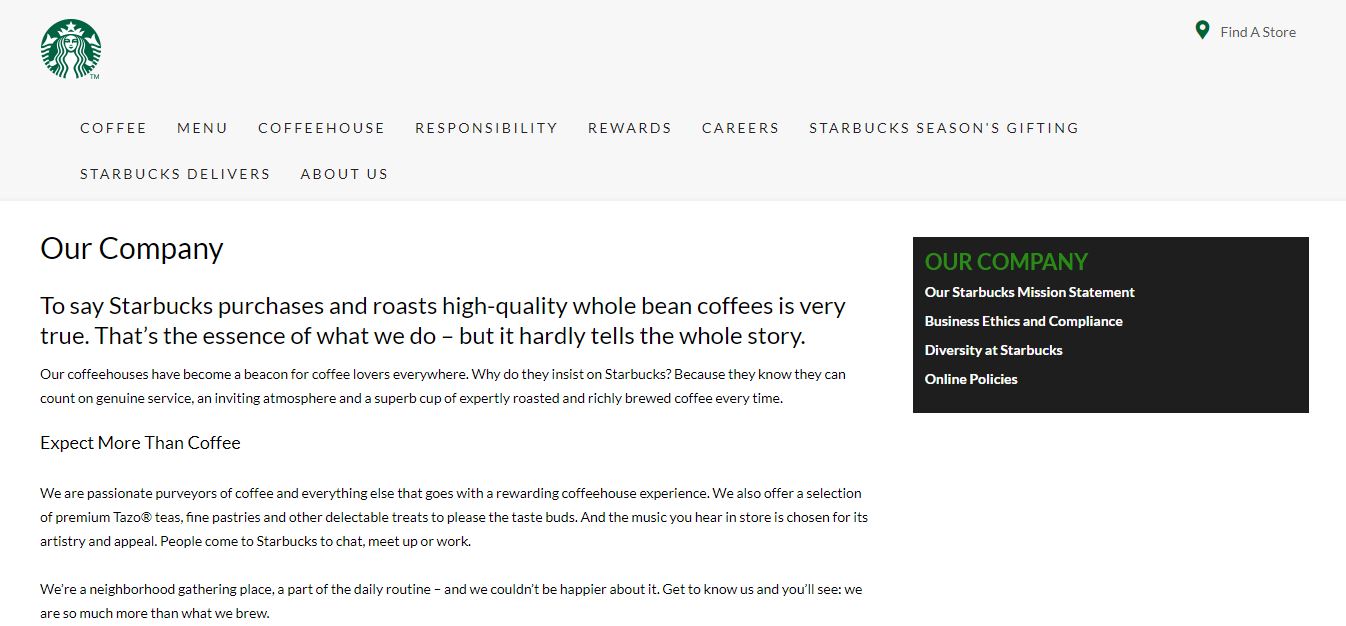This screenshot has height=626, width=1346.
Task: Open Business Ethics and Compliance link
Action: point(1023,321)
